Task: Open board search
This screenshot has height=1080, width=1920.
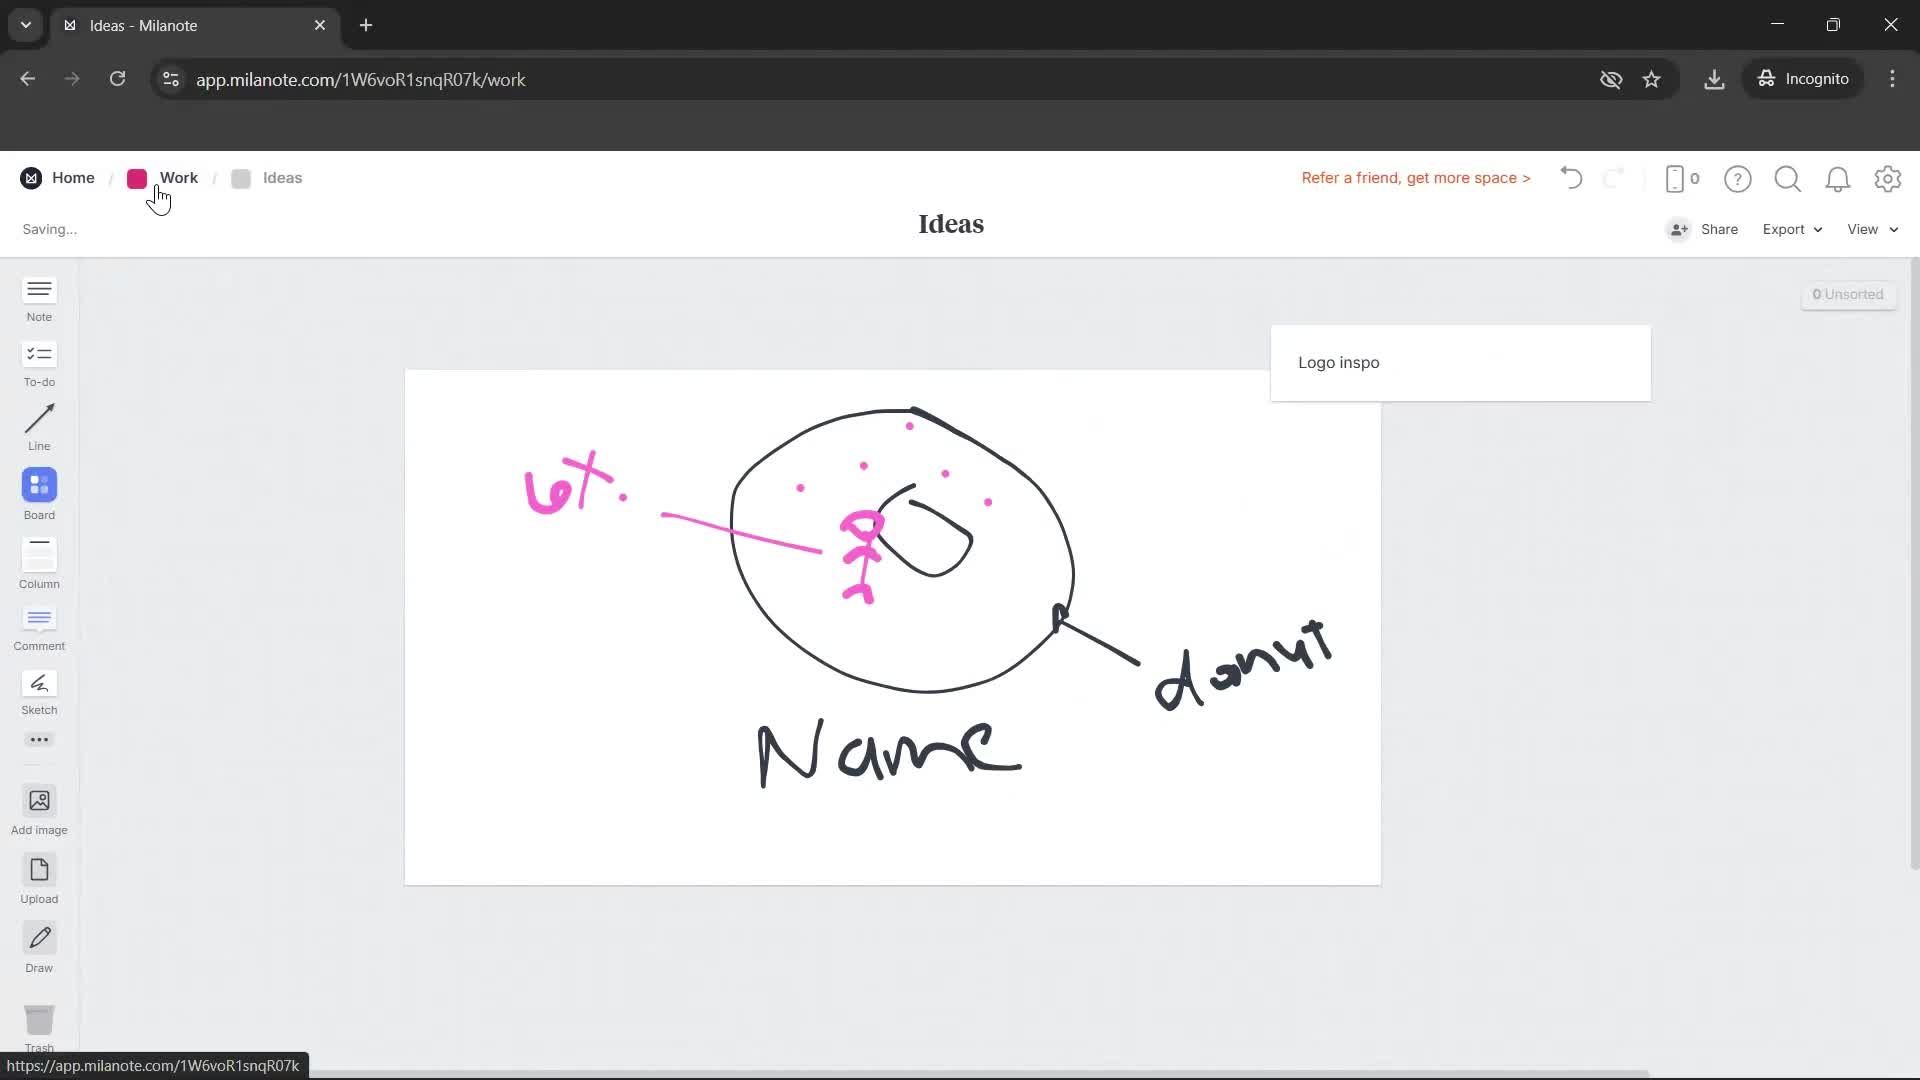Action: tap(1788, 178)
